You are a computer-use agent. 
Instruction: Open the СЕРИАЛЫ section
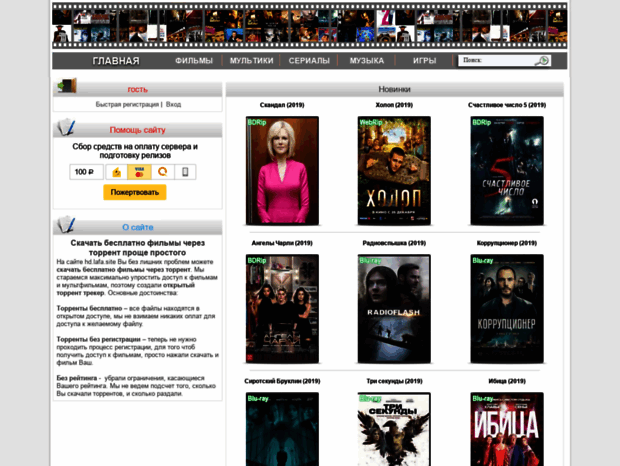coord(309,61)
